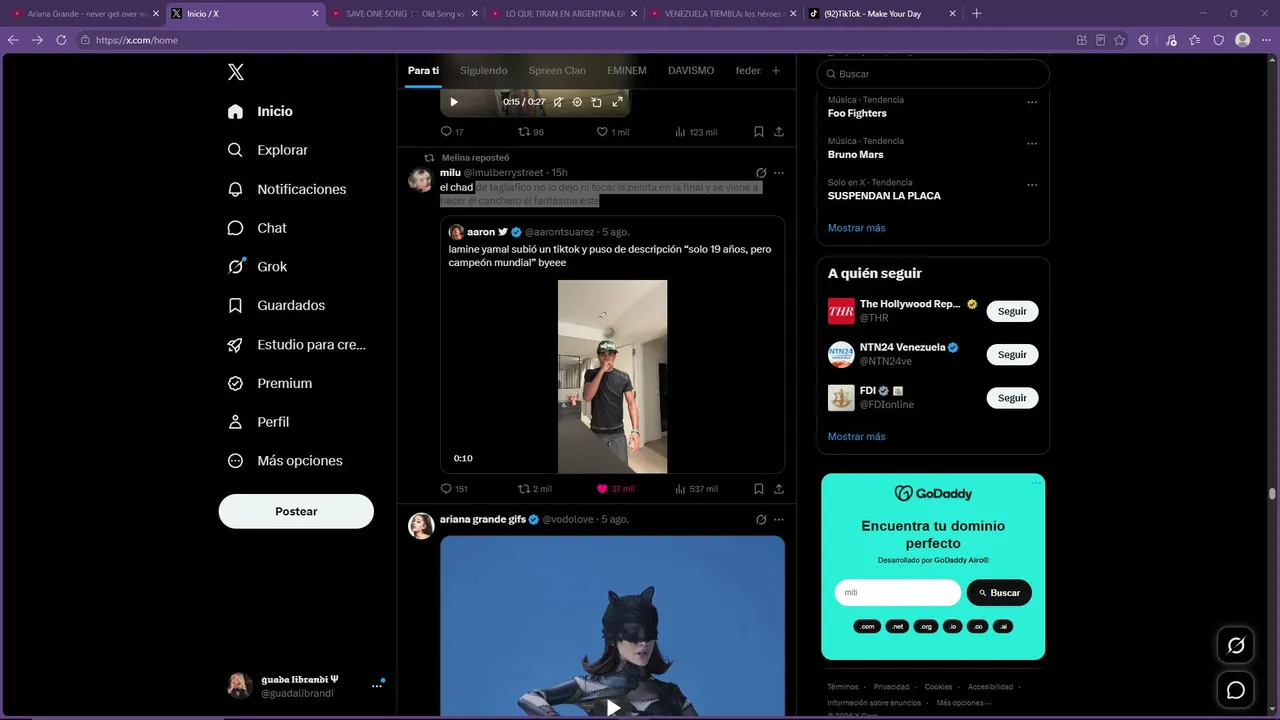Open the browser profile avatar
The image size is (1280, 720).
(1243, 40)
